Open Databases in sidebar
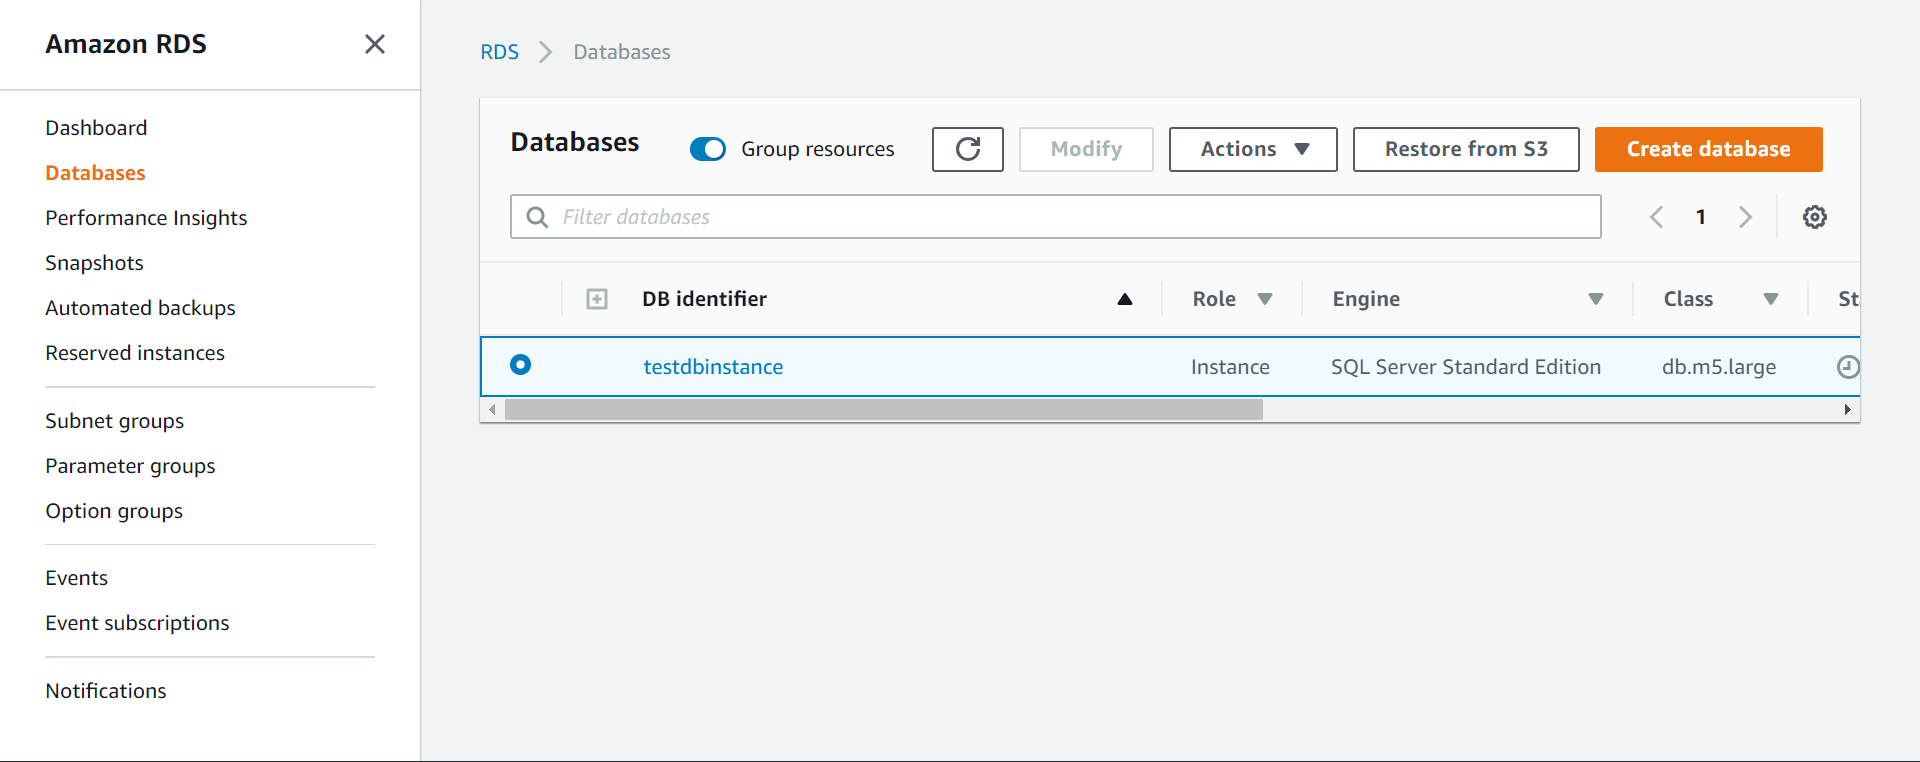The height and width of the screenshot is (762, 1920). pos(95,173)
